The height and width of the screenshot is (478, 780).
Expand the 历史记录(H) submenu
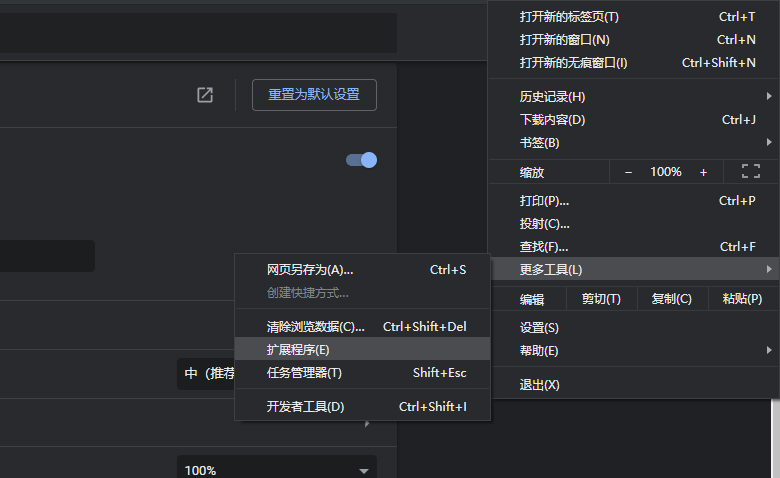tap(633, 96)
